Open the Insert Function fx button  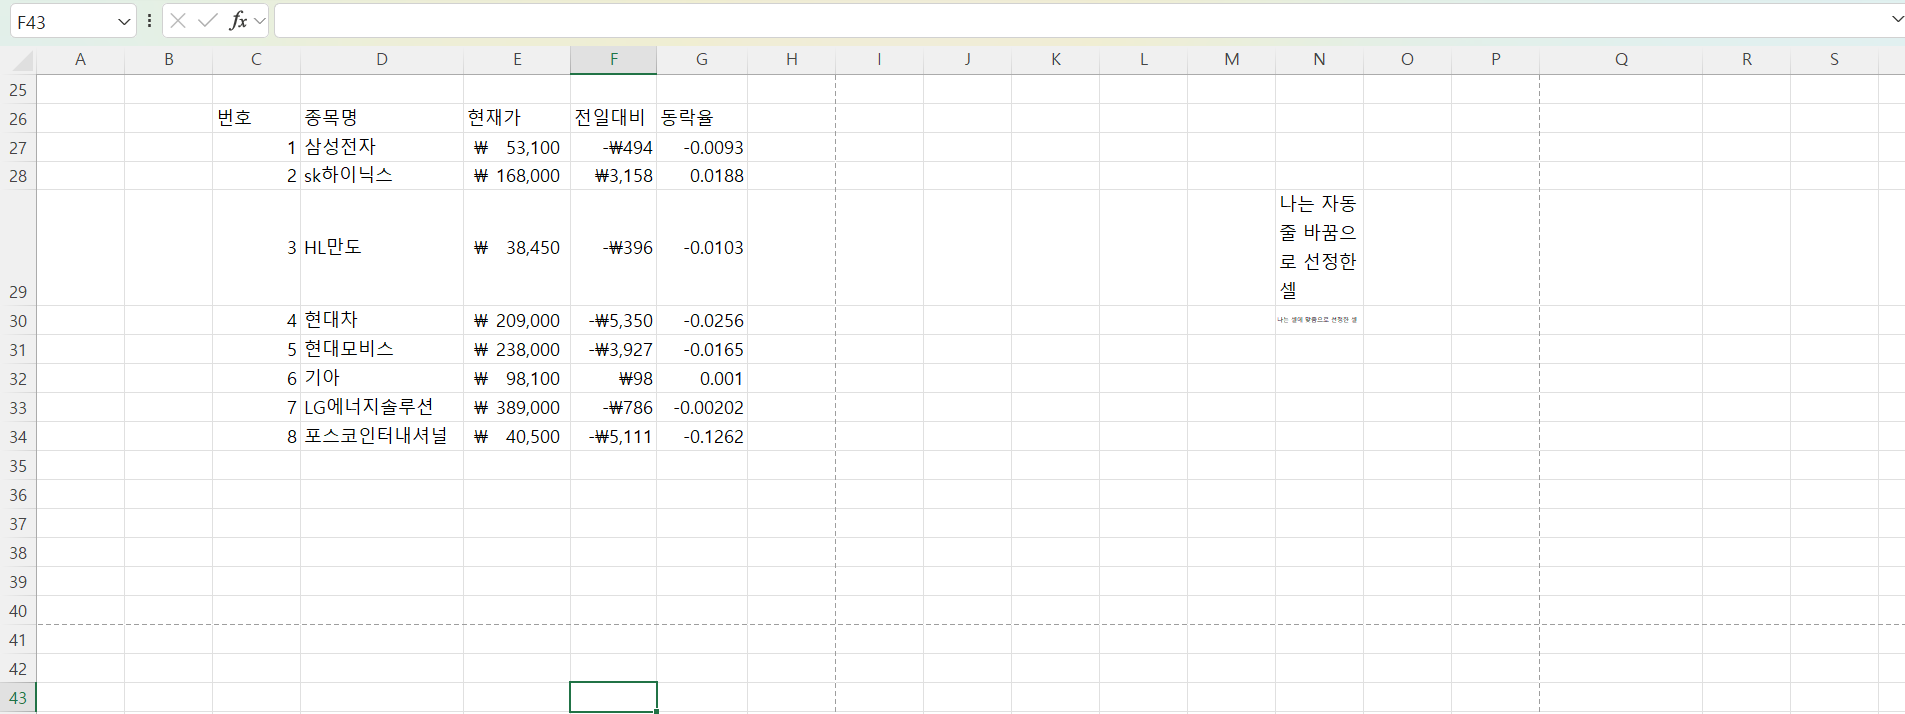238,20
